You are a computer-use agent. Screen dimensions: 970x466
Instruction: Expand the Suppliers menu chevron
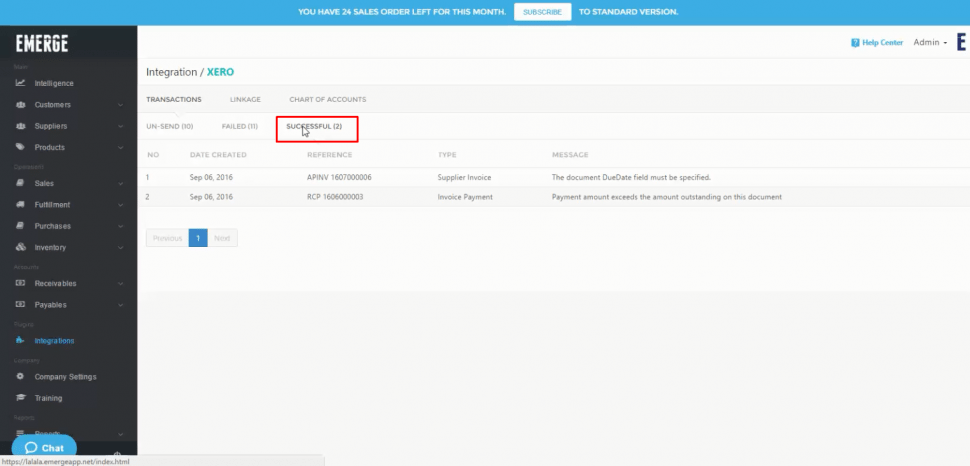[120, 126]
